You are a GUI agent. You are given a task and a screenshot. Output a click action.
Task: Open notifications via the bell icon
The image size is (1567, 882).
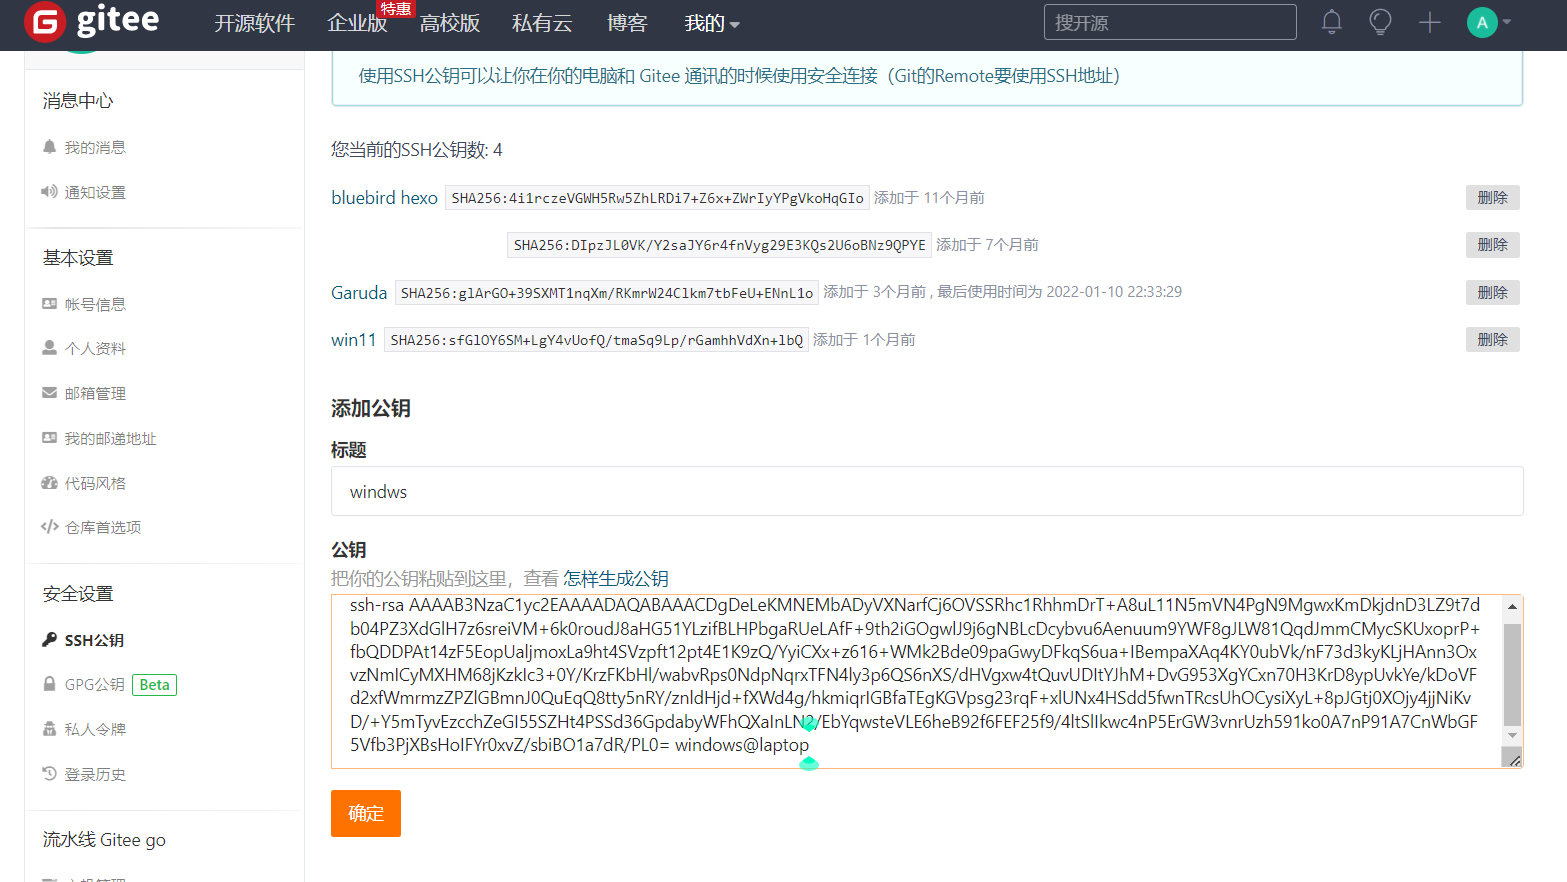(x=1330, y=22)
